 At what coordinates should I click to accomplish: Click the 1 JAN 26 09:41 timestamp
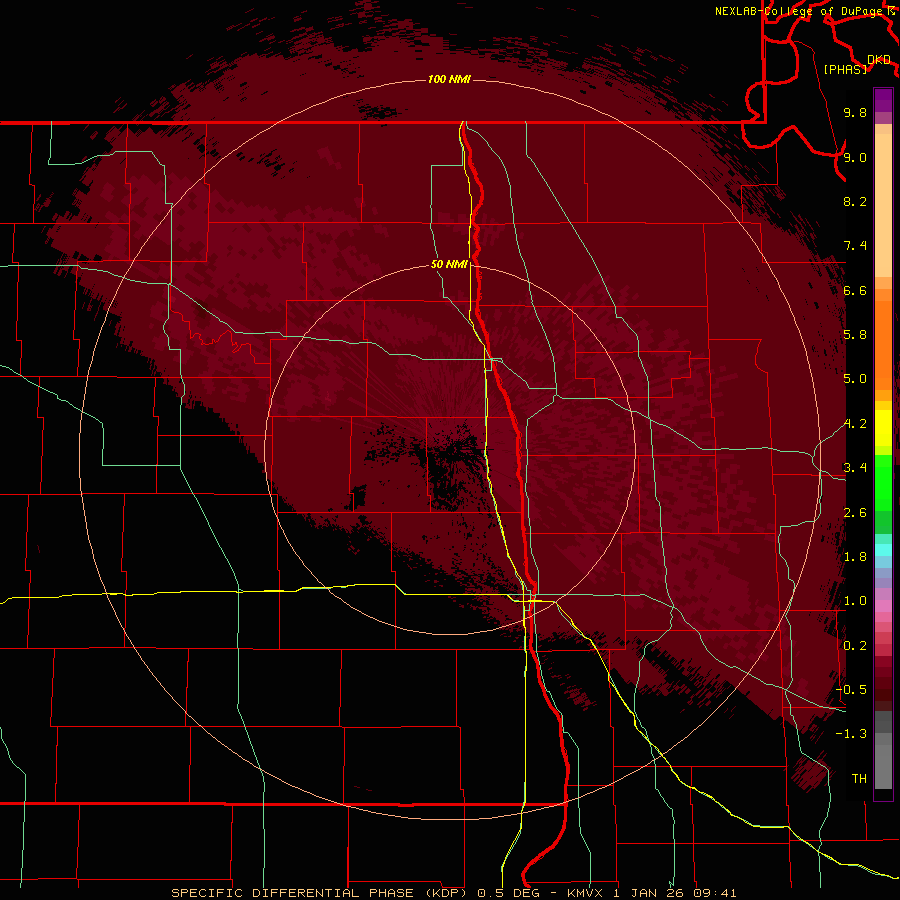click(674, 893)
